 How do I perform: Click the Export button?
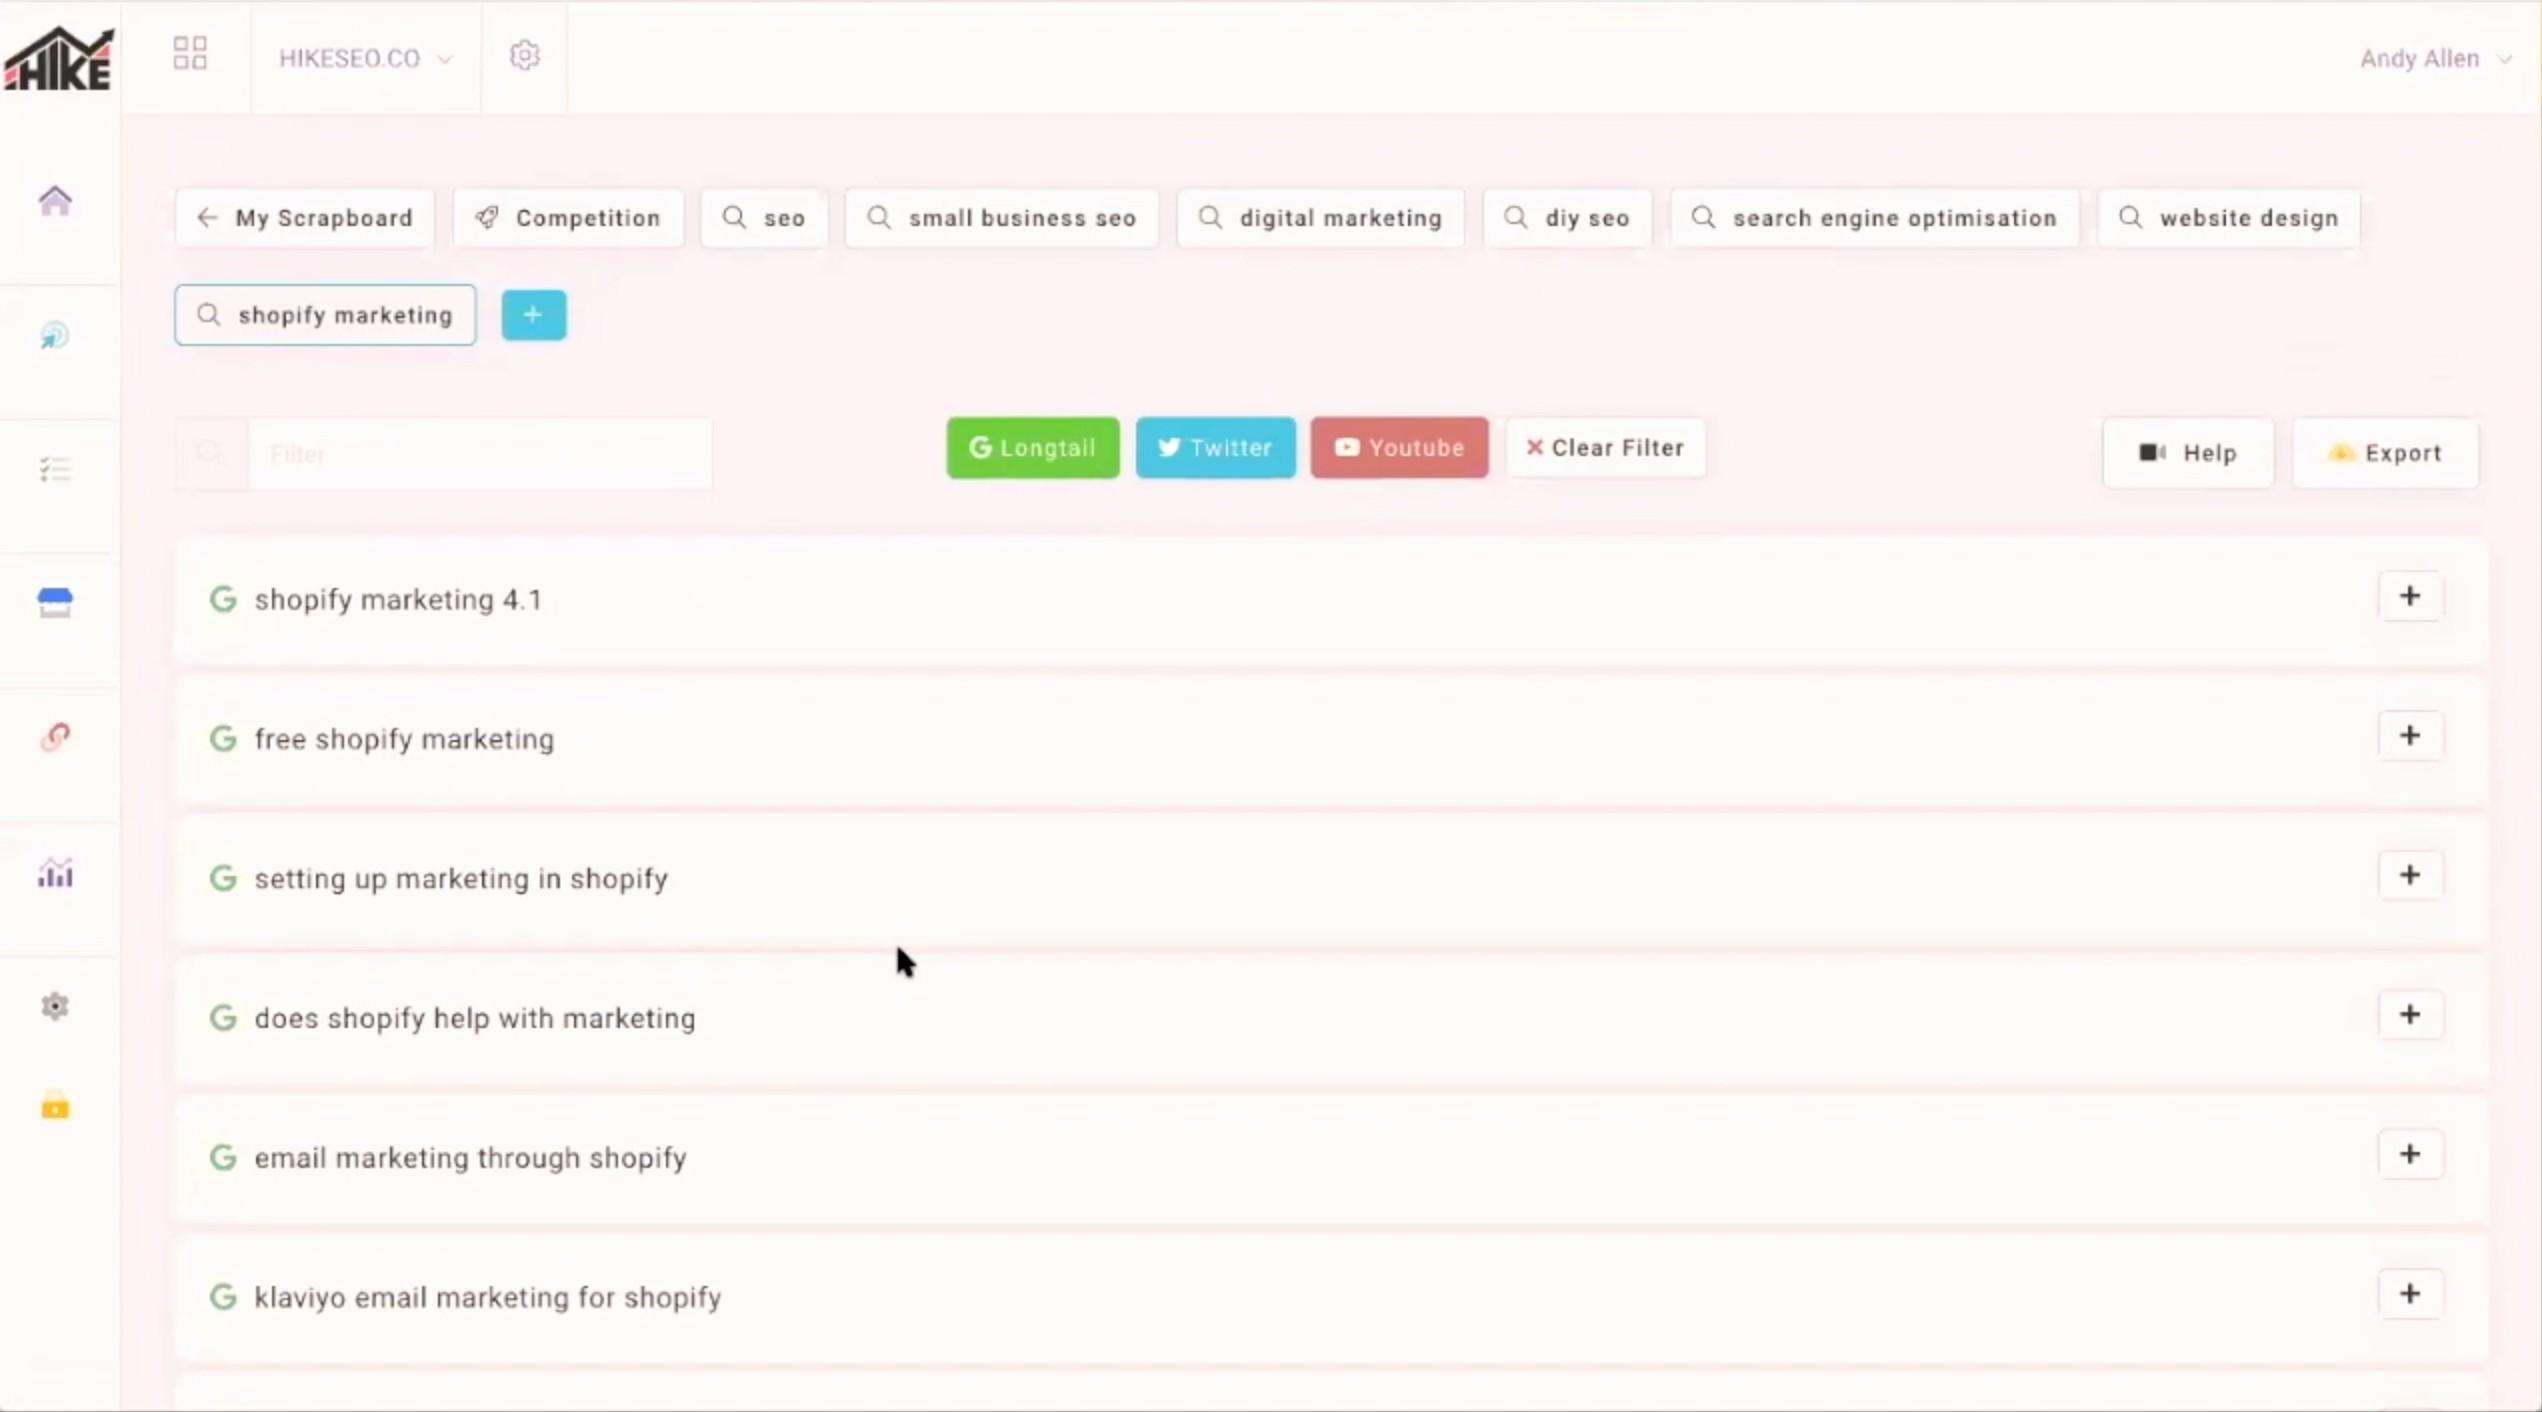(2385, 453)
